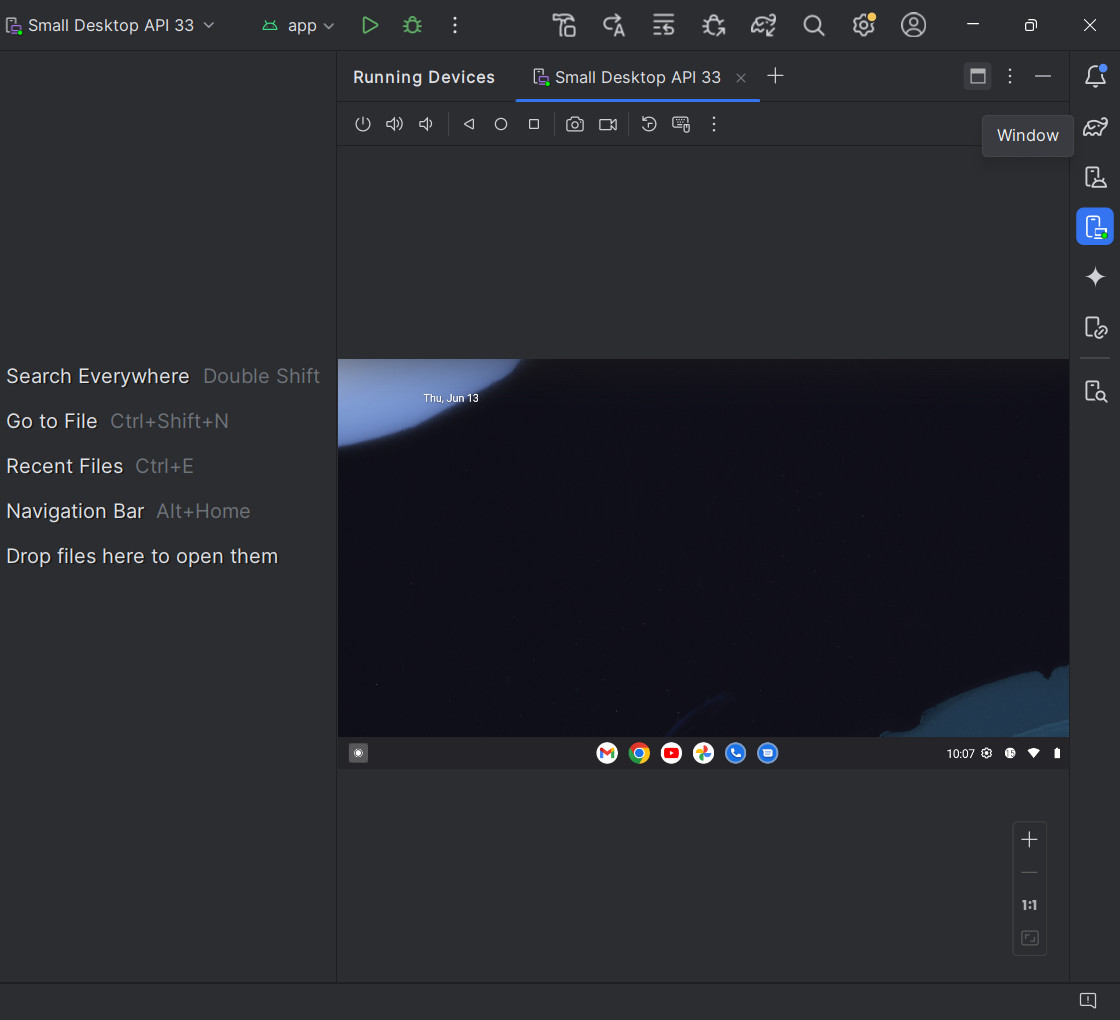
Task: Click the Search Everywhere hint text
Action: (x=98, y=376)
